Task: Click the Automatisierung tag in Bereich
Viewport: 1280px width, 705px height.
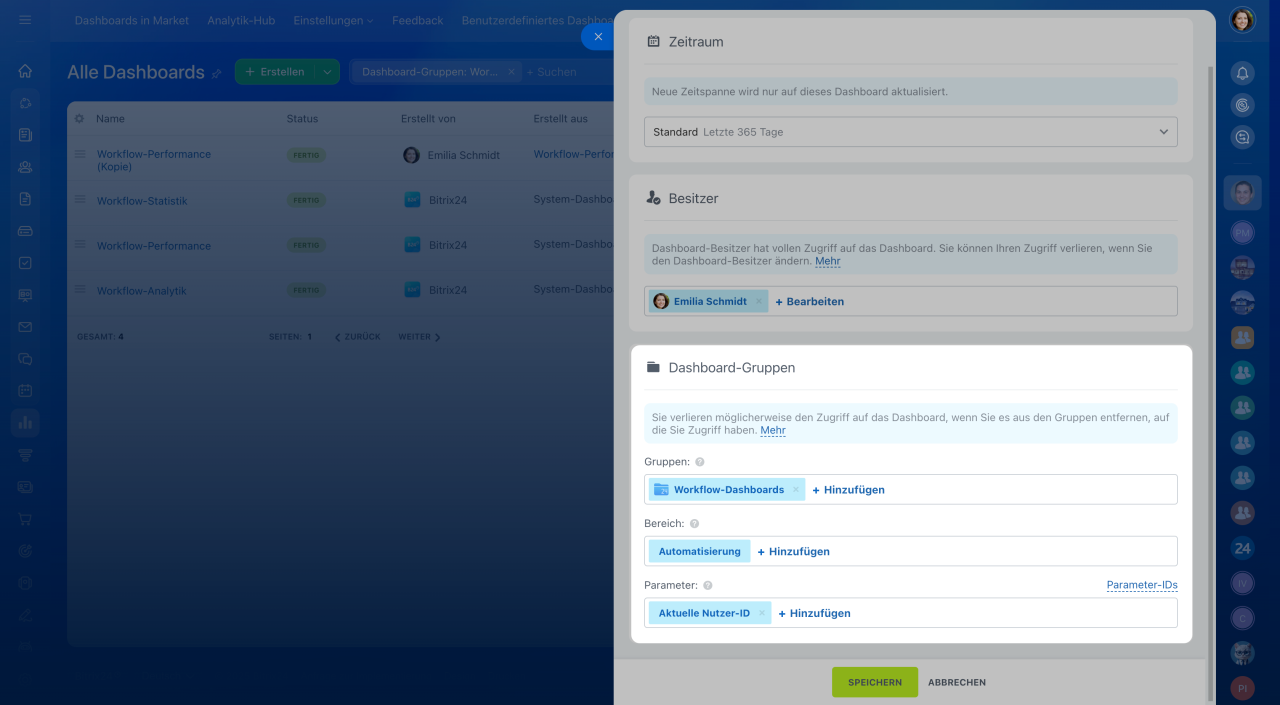Action: click(x=699, y=551)
